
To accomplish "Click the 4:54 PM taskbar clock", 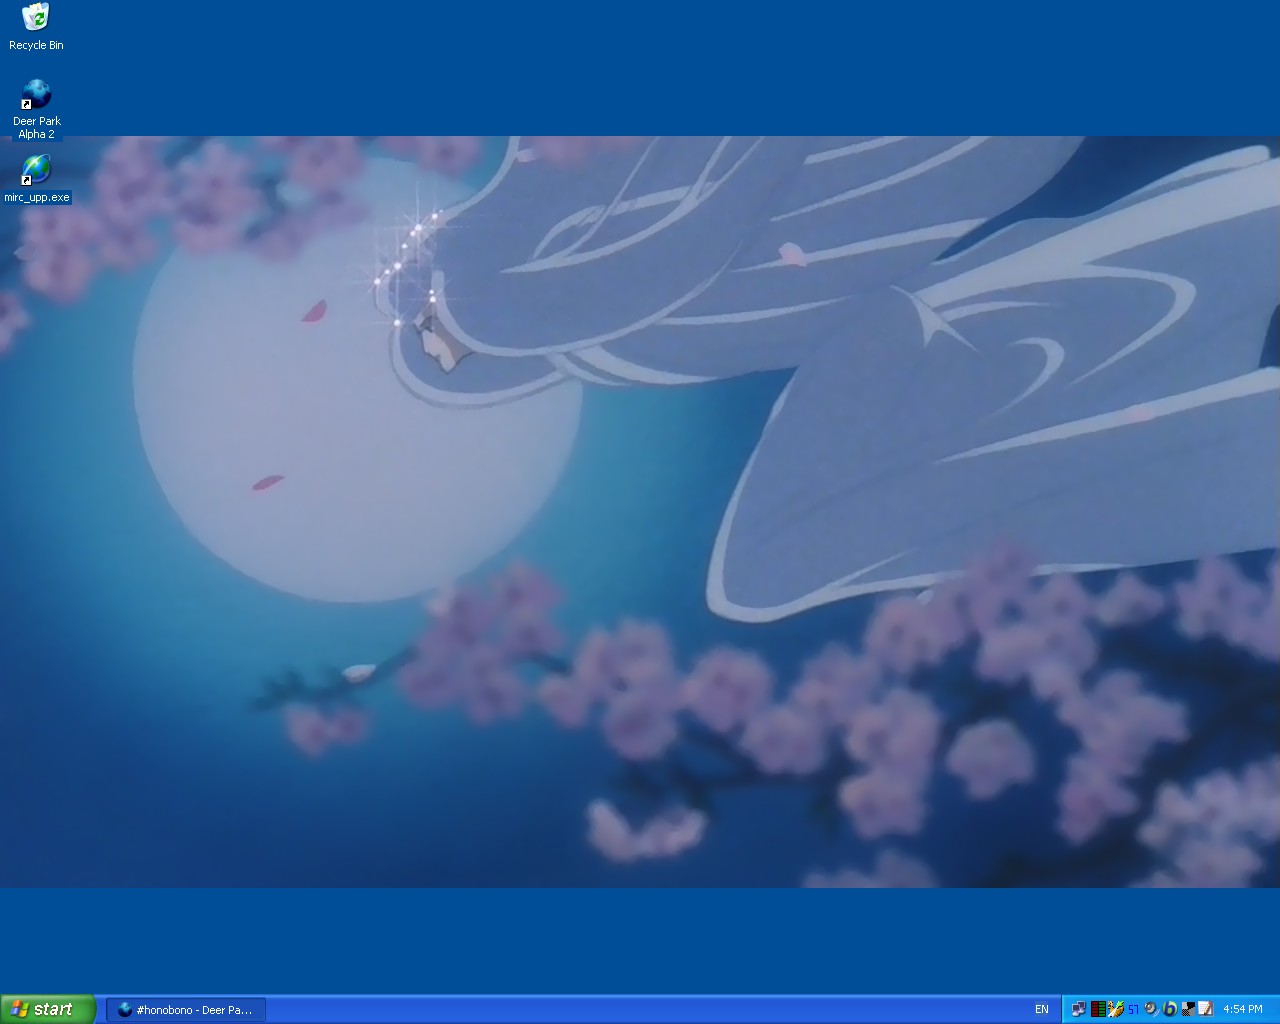I will pos(1243,1010).
